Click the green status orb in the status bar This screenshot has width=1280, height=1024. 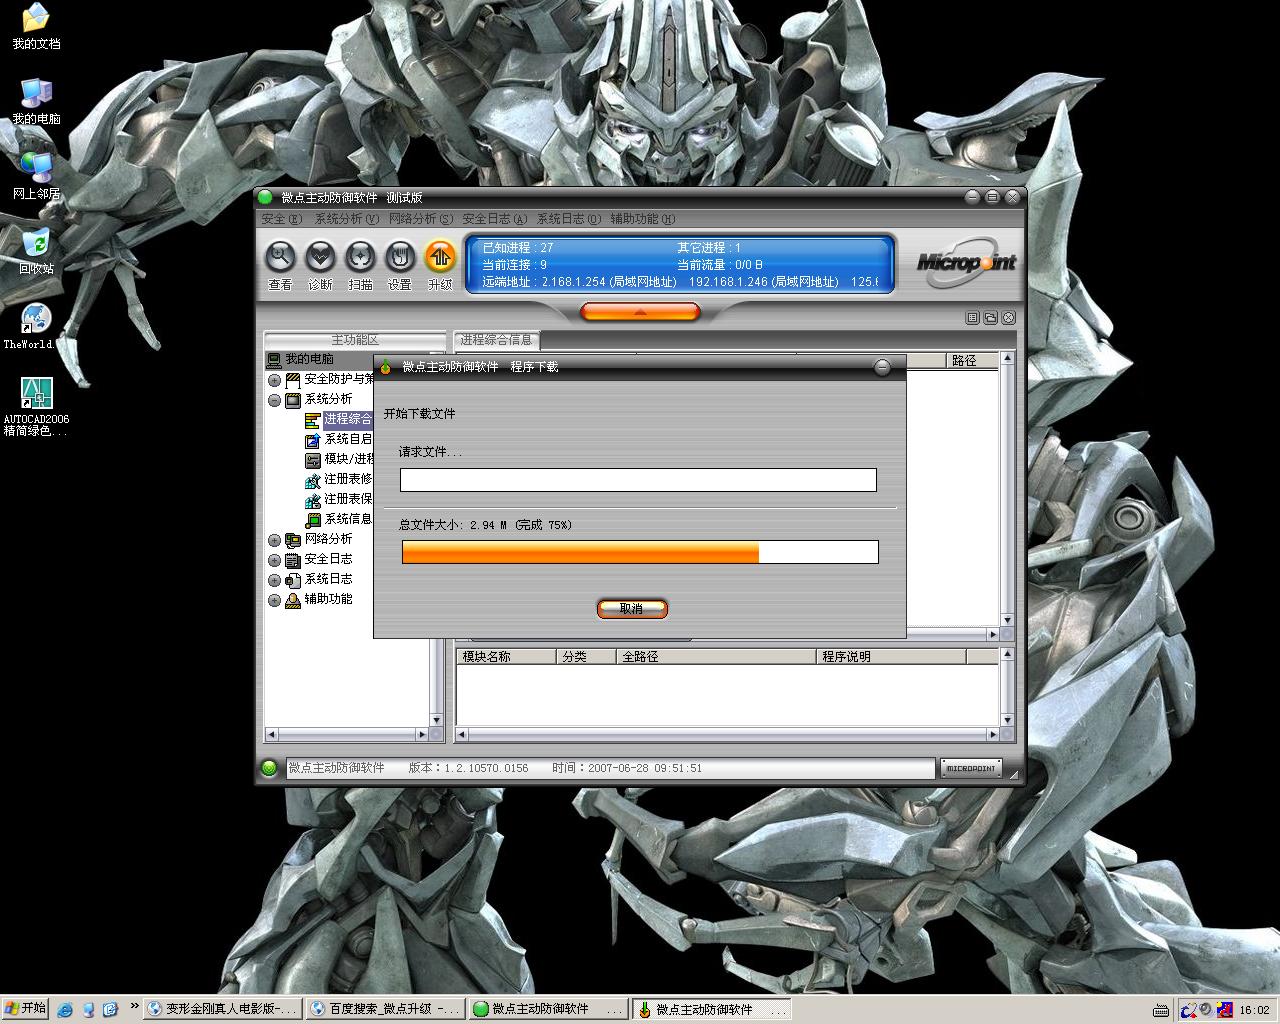pos(269,768)
